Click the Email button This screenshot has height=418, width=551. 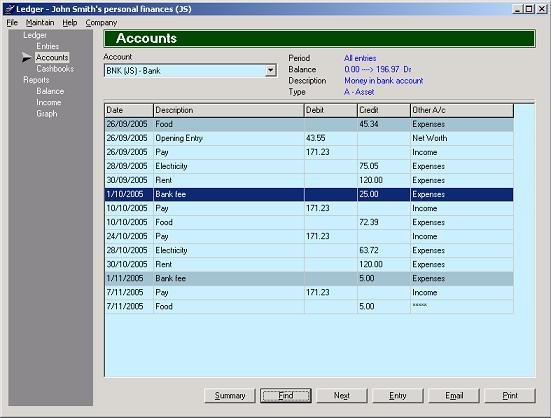pyautogui.click(x=454, y=396)
